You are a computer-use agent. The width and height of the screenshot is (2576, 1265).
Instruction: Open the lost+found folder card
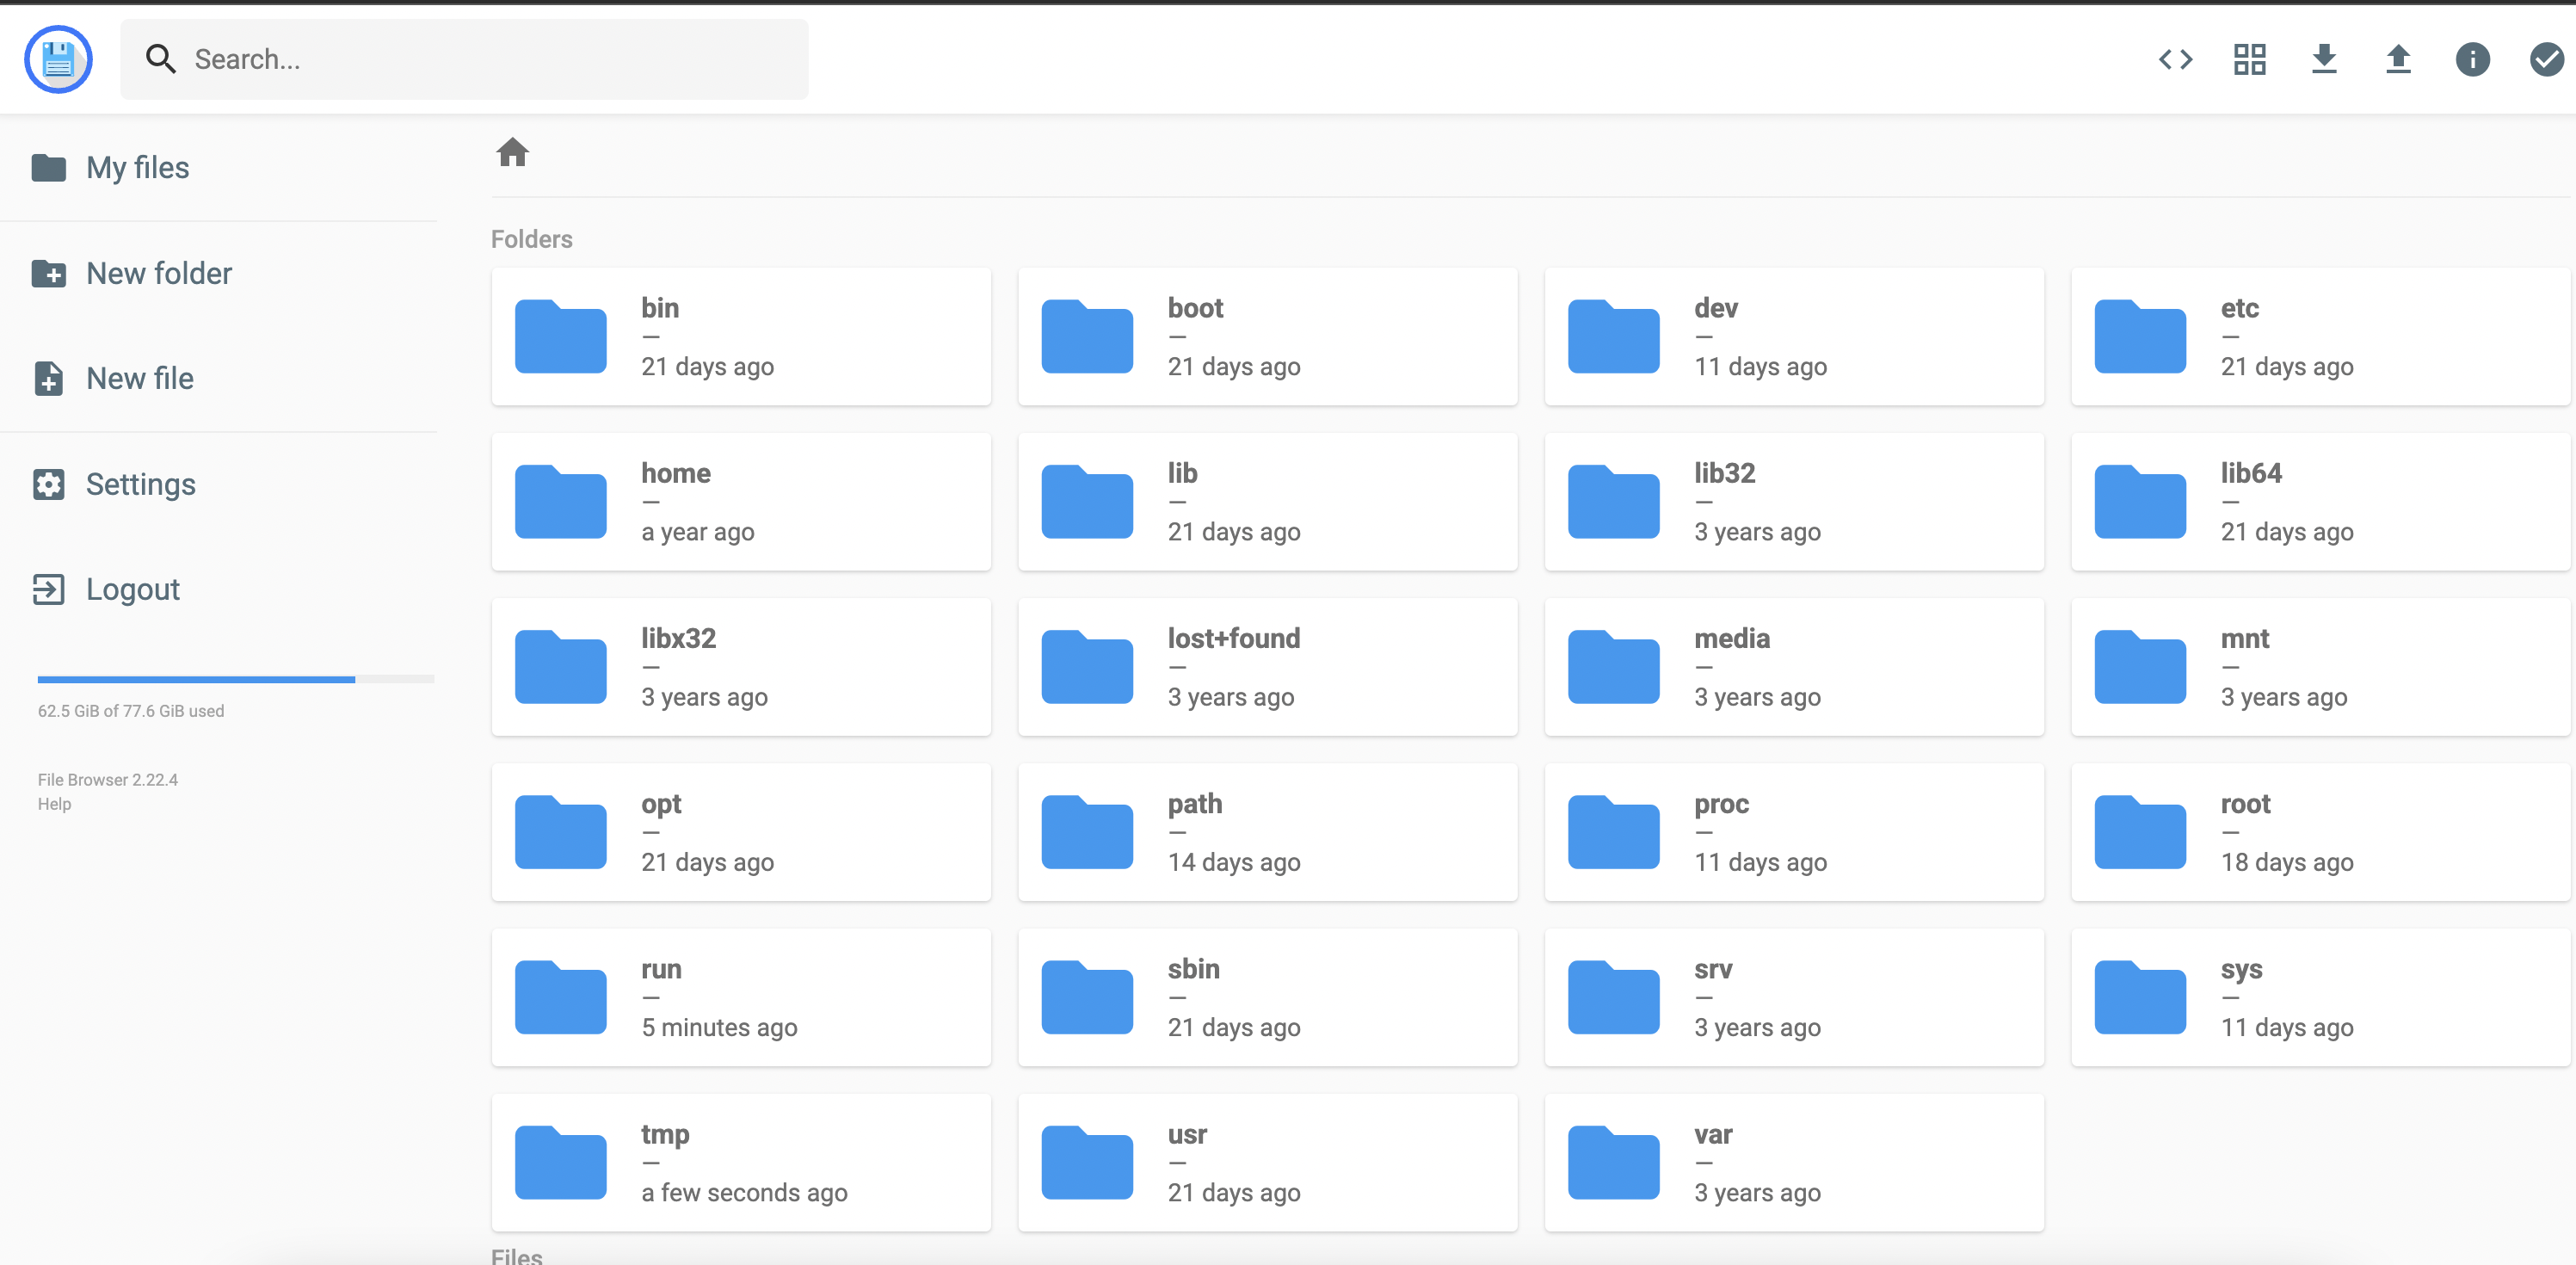click(x=1267, y=666)
